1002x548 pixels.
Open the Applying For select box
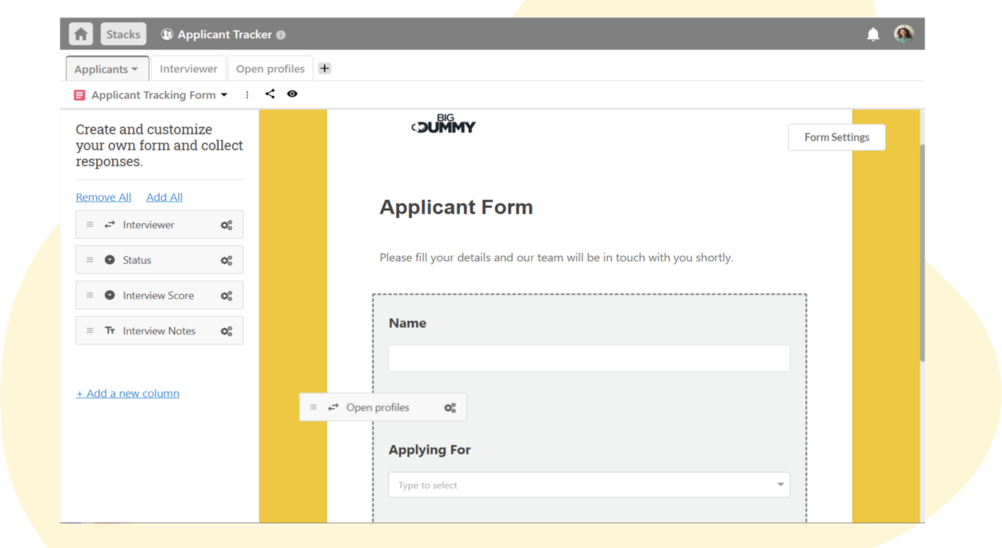point(589,485)
